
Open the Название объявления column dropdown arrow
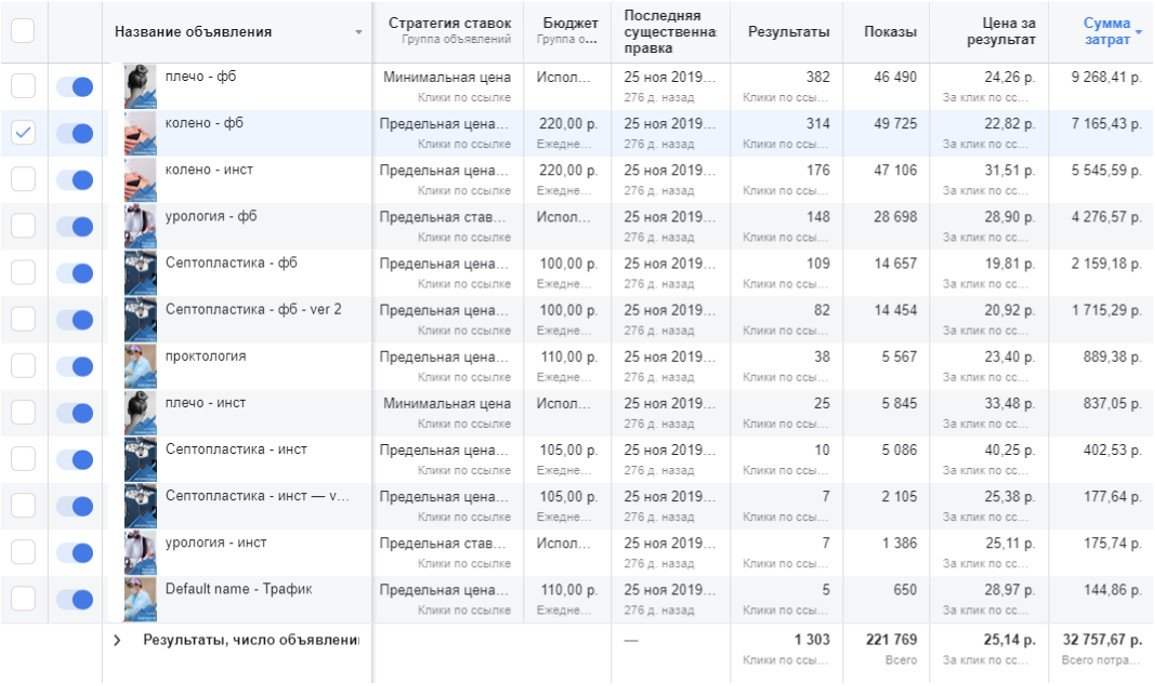click(x=359, y=33)
